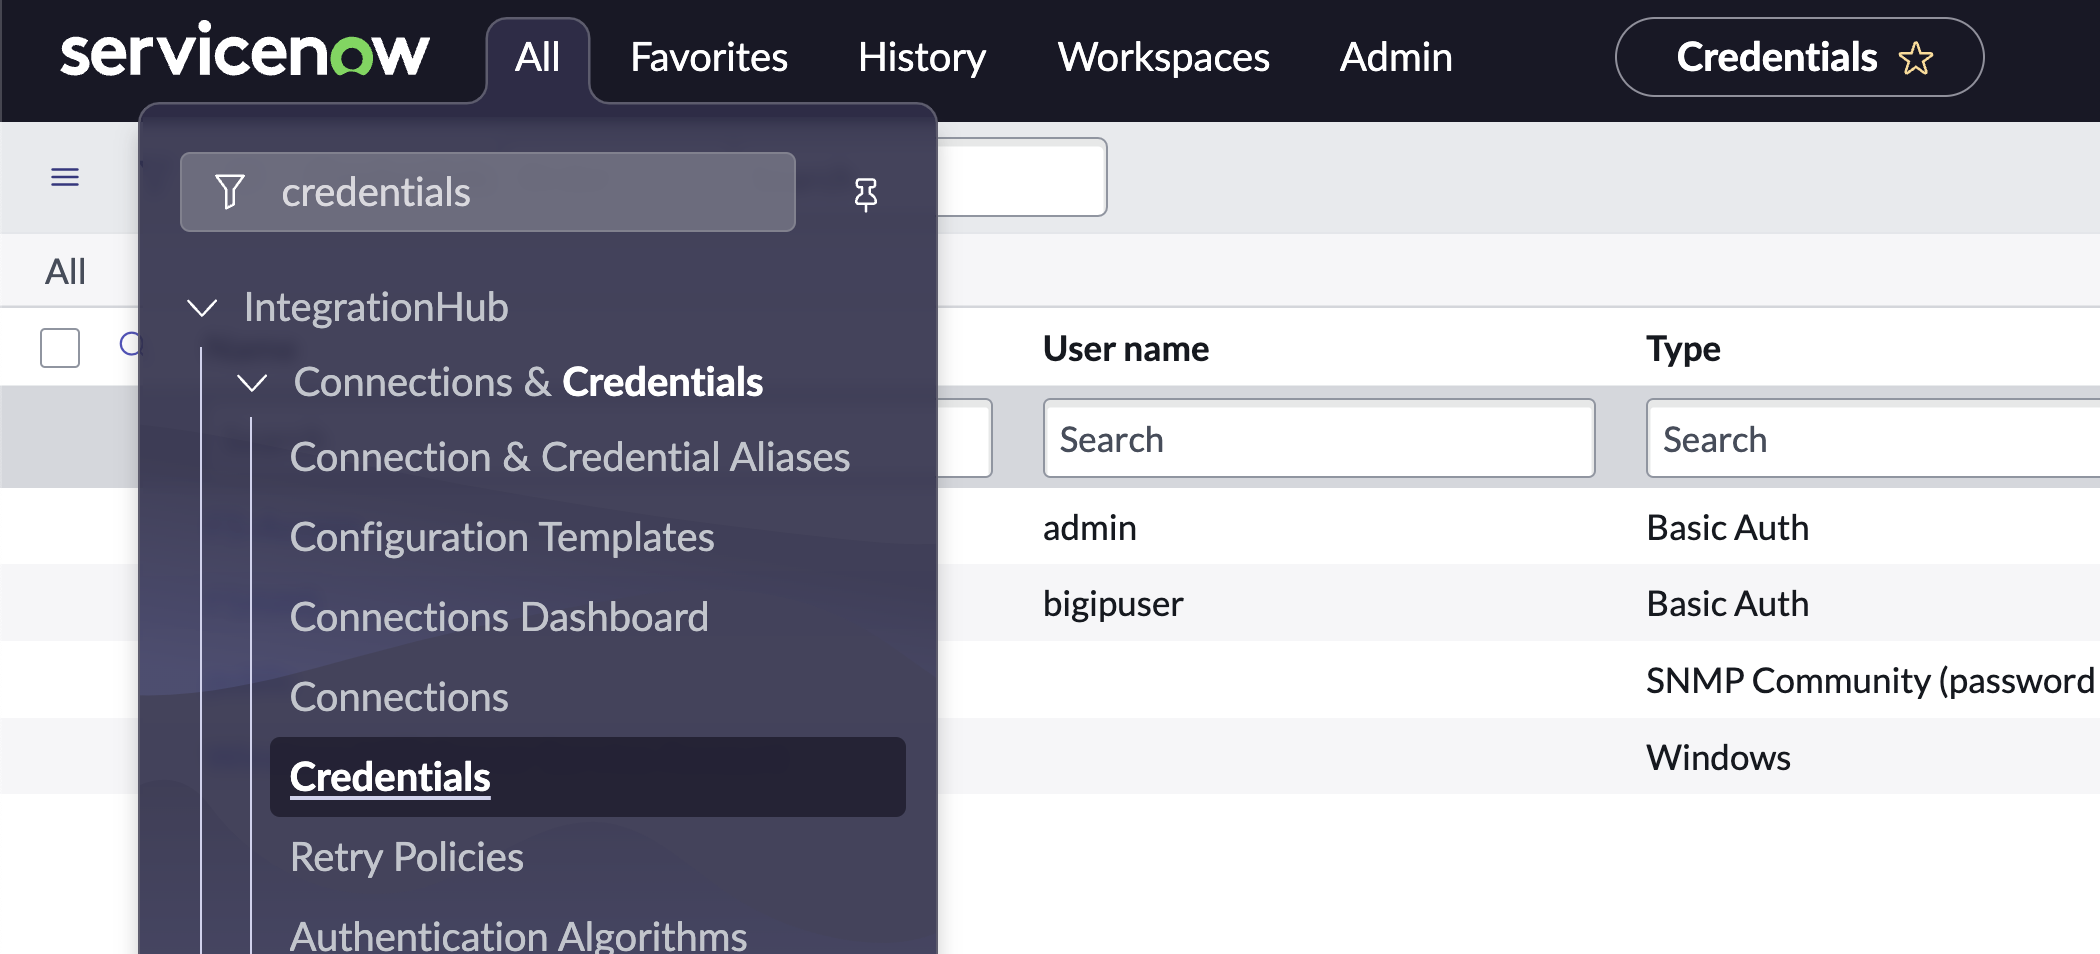Open the hamburger list controls menu

click(x=65, y=177)
